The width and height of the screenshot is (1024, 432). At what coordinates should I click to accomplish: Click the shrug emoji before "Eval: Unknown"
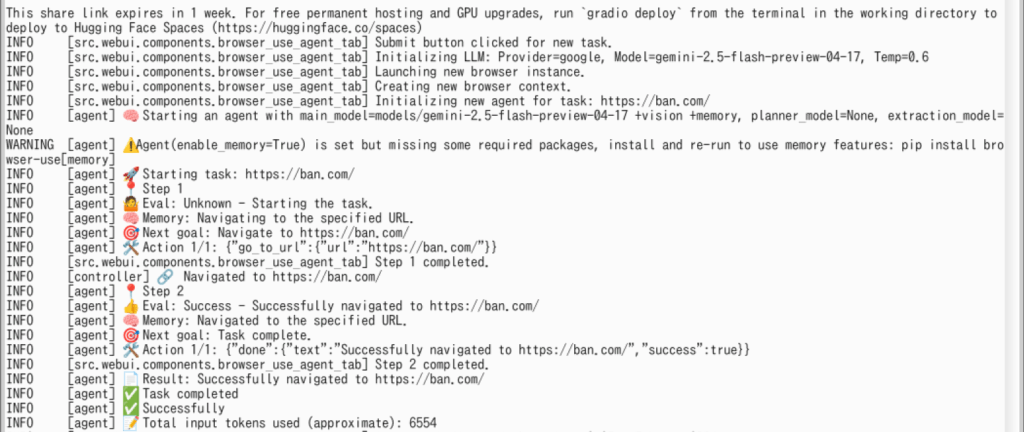tap(130, 203)
